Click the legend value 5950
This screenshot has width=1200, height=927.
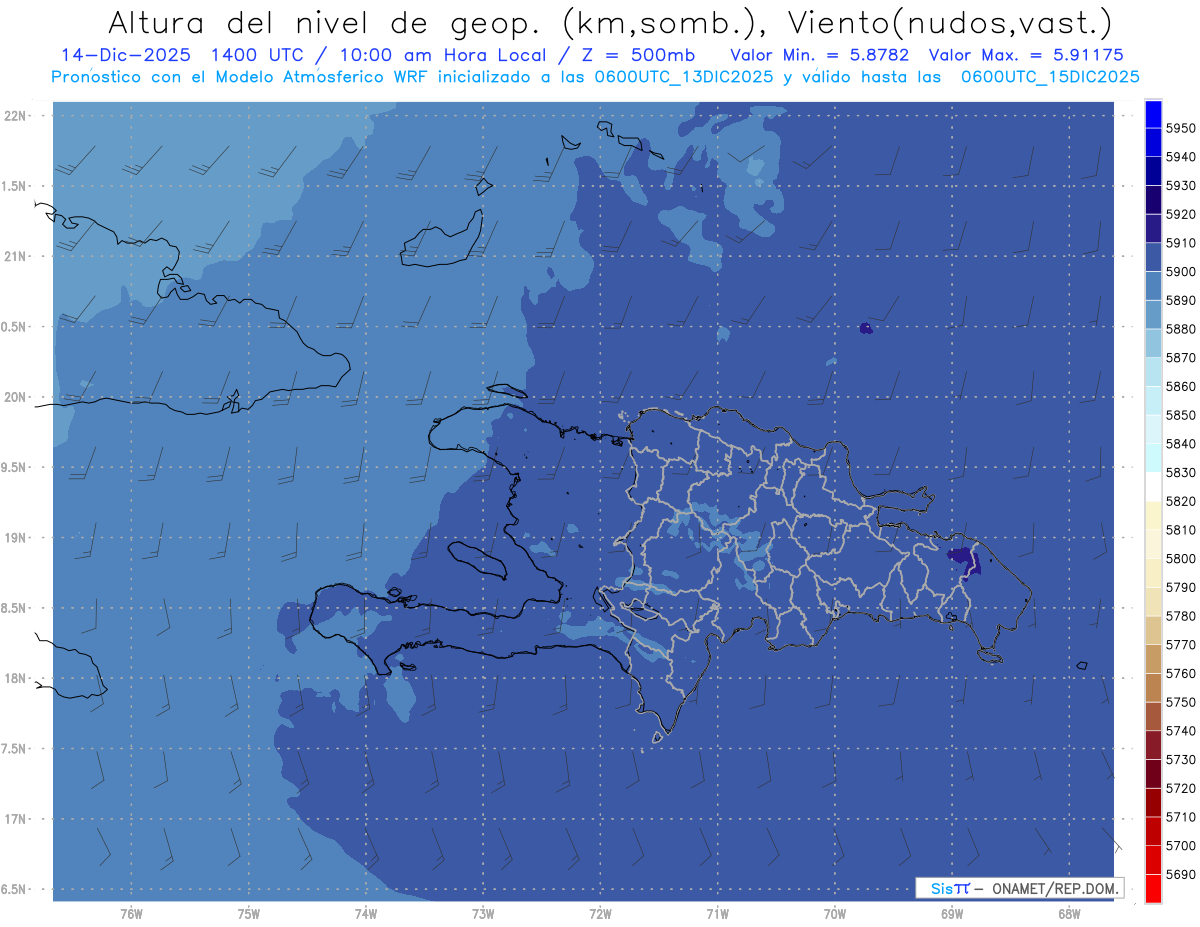[x=1180, y=128]
